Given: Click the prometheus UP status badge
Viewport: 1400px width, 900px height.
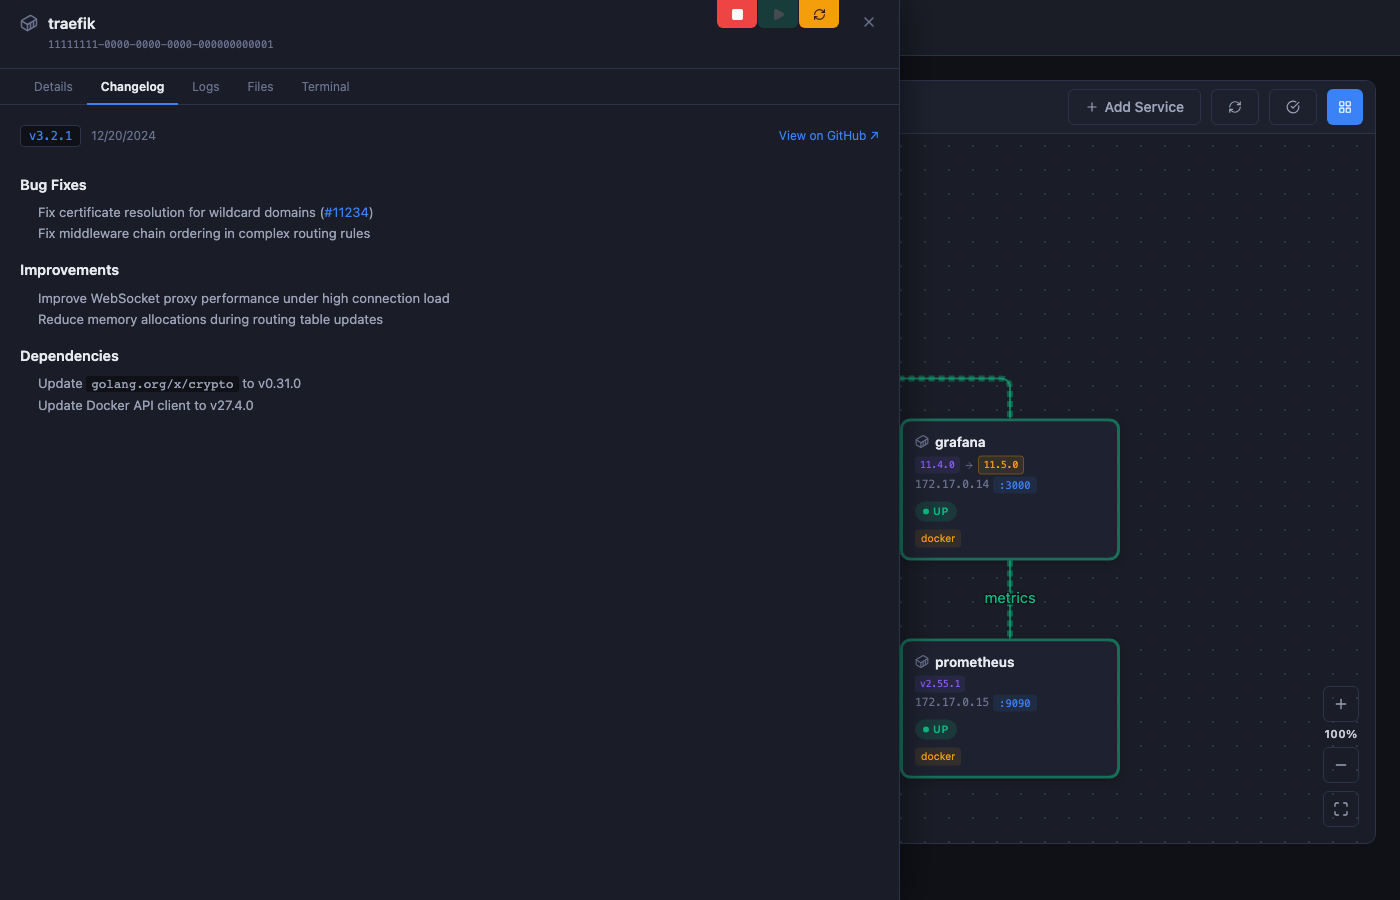Looking at the screenshot, I should click(x=936, y=729).
